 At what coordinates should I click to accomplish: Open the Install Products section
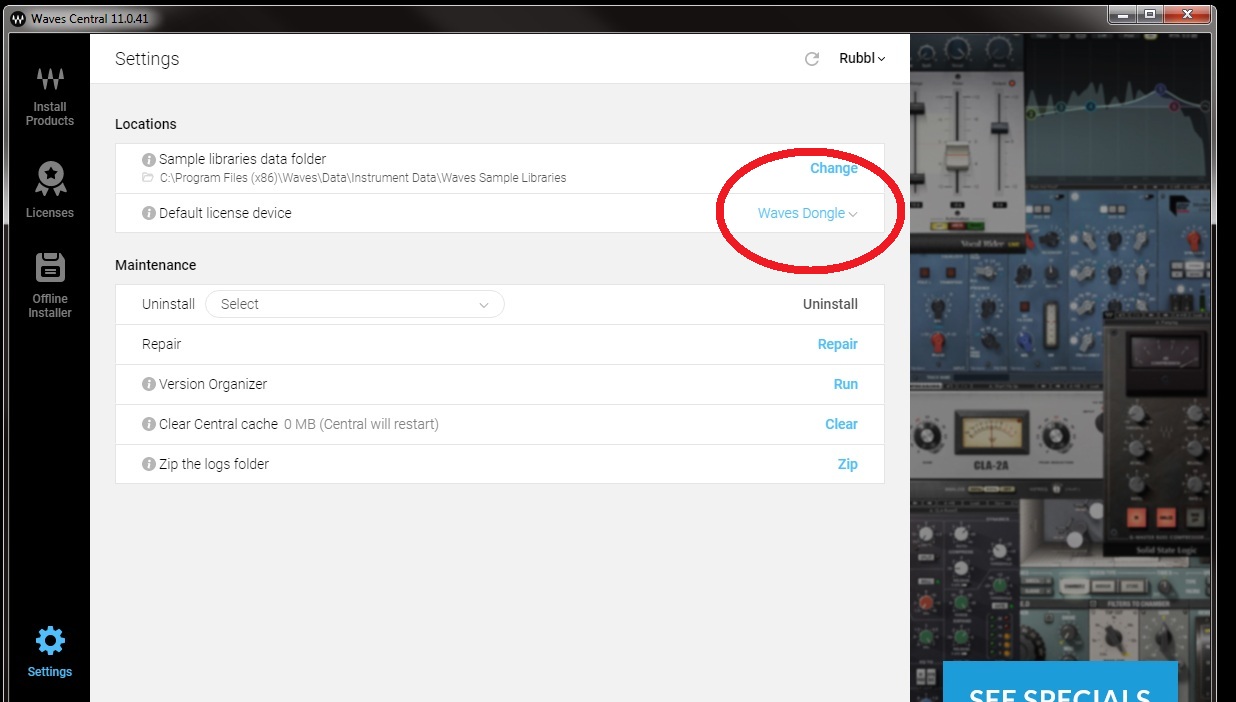(50, 97)
